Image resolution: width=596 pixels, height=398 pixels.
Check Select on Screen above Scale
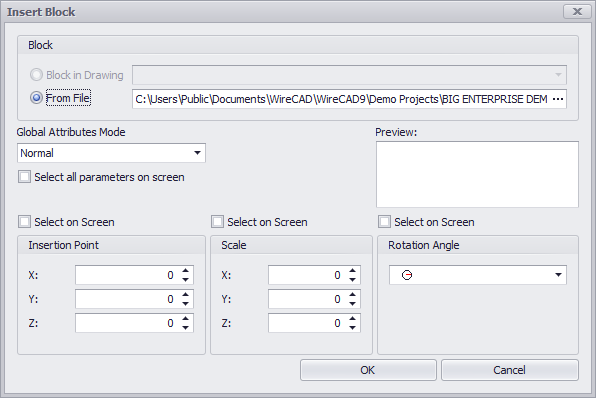coord(217,222)
